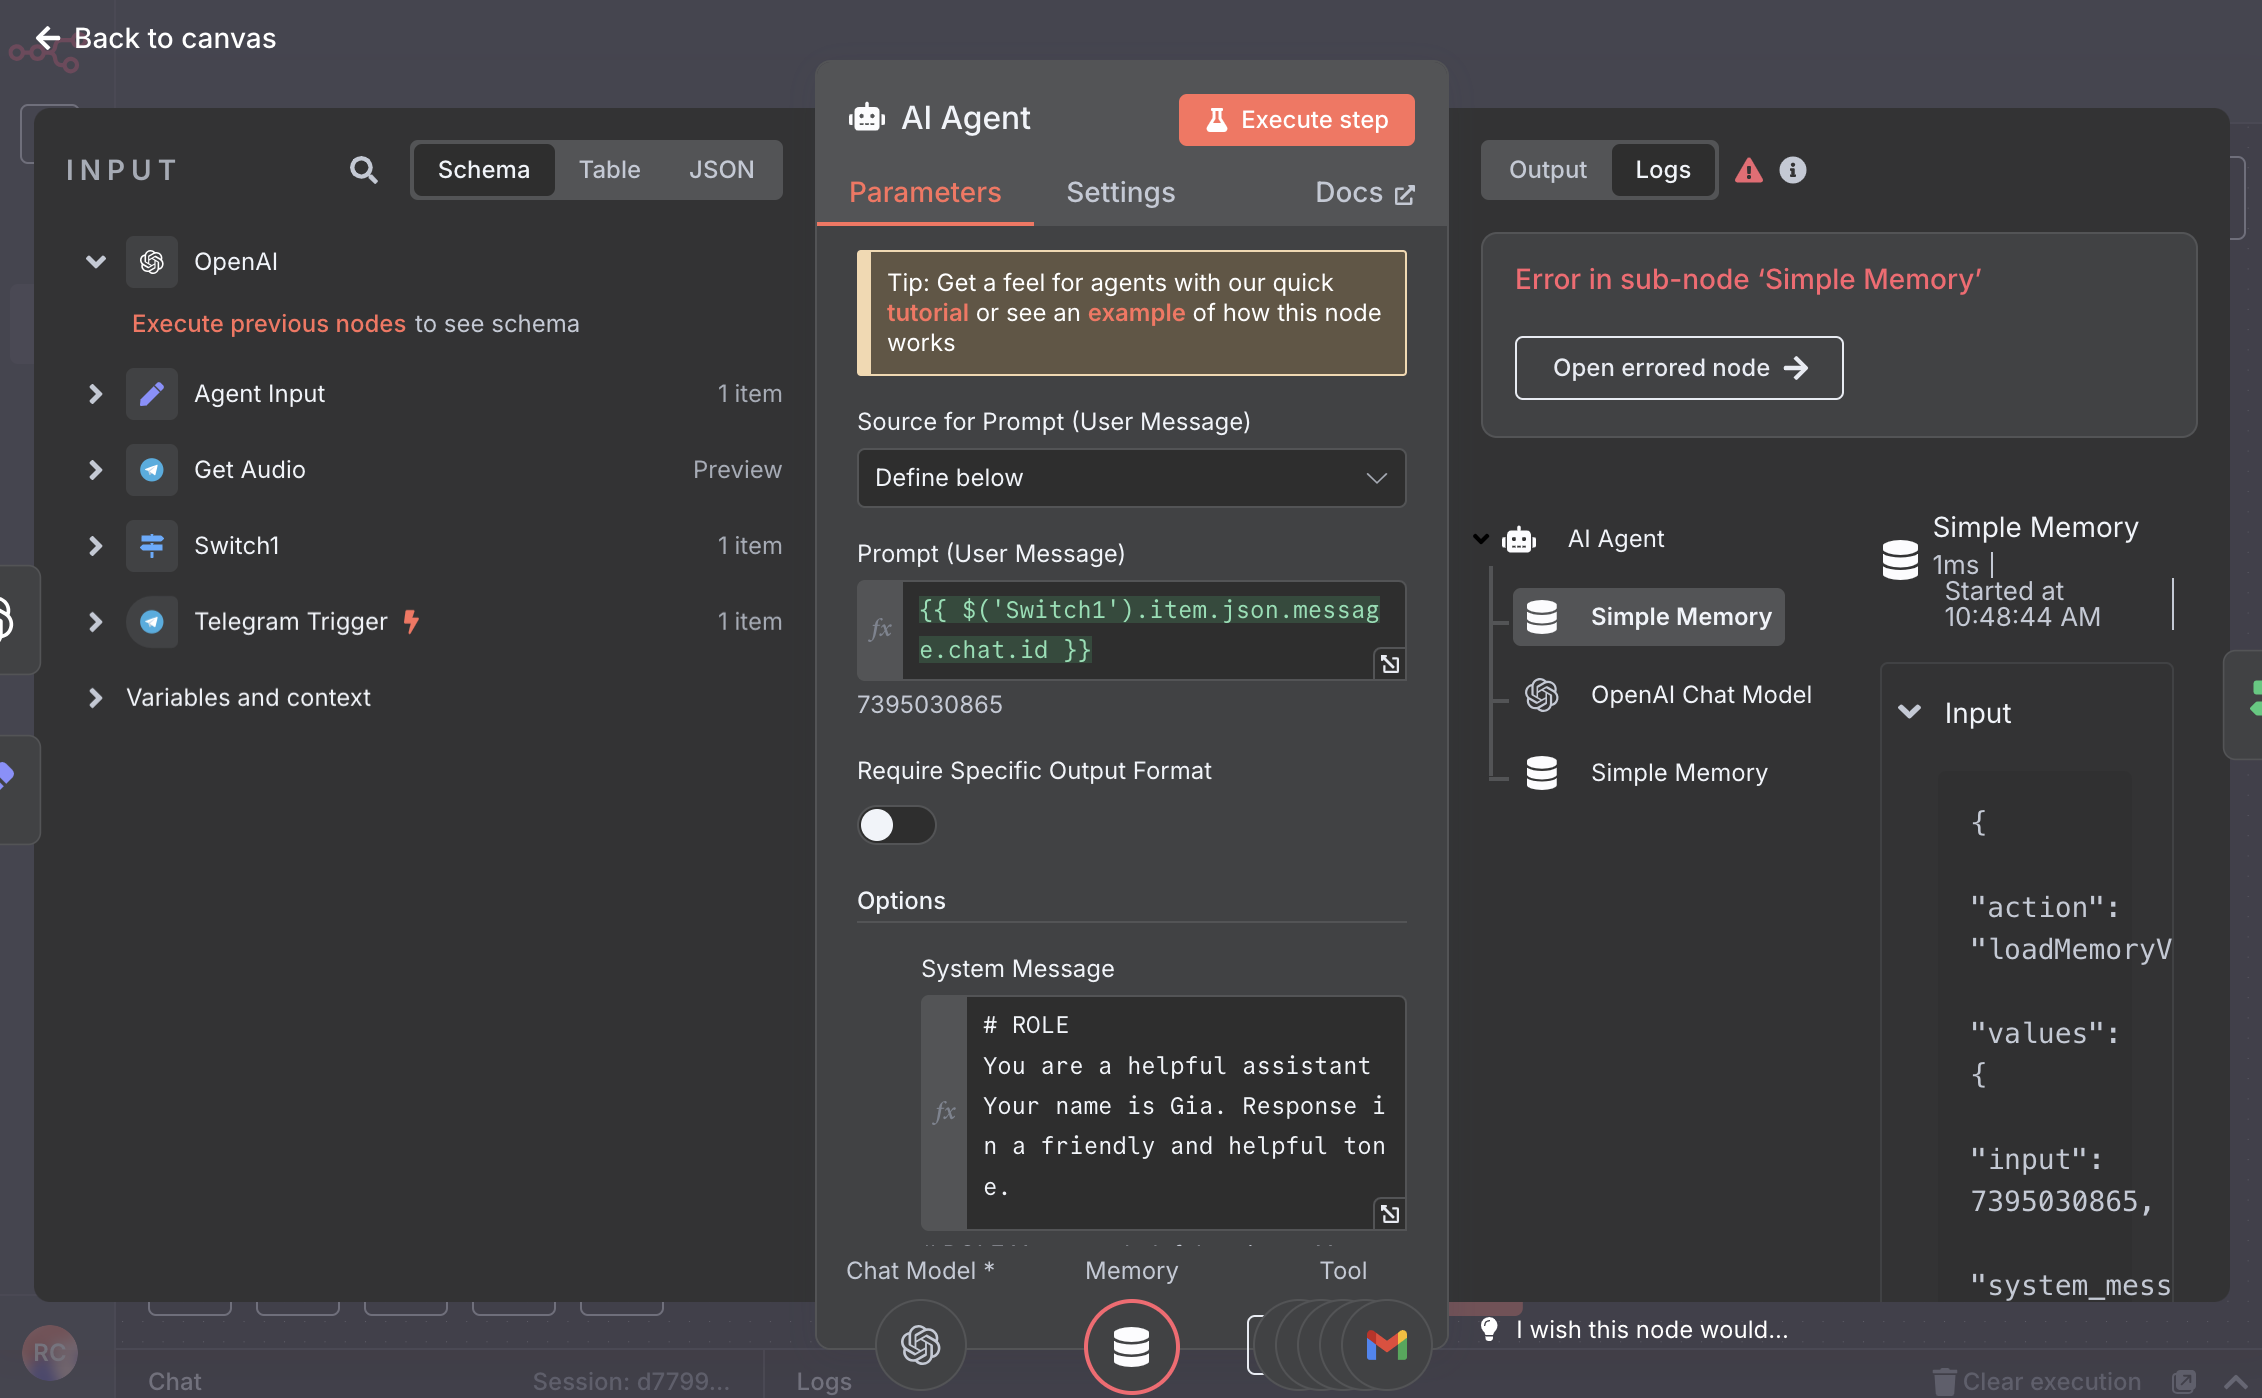Click the lightning bolt trigger icon beside Telegram Trigger
The width and height of the screenshot is (2262, 1398).
[411, 621]
